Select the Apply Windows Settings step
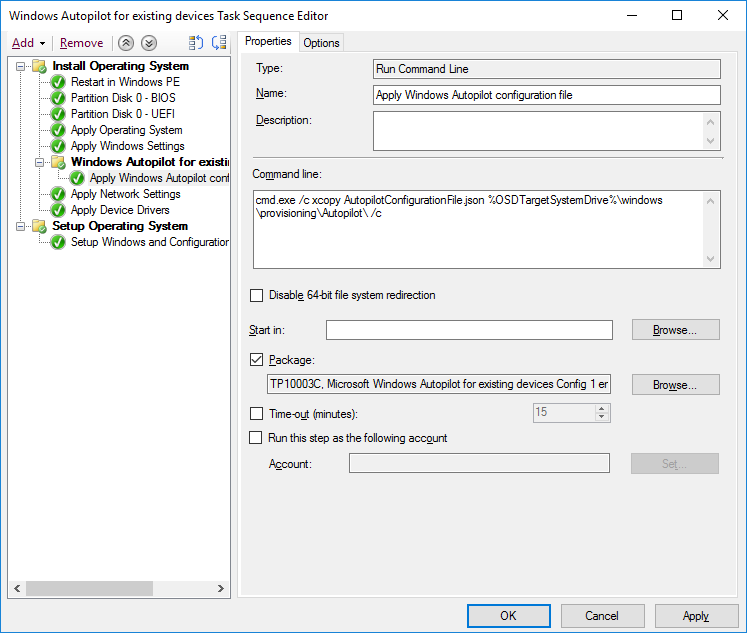Screen dimensions: 747x633 [x=128, y=146]
